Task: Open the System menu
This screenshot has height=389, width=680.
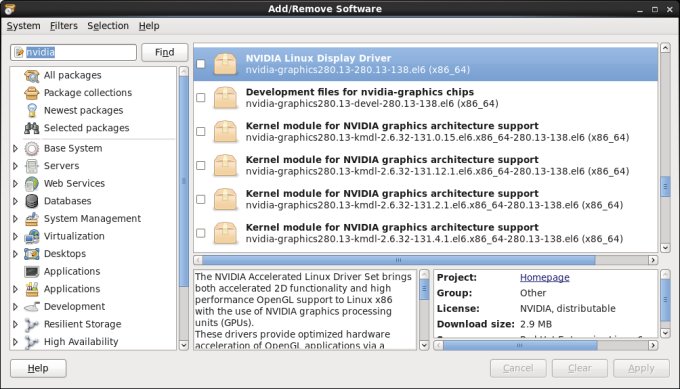Action: pos(23,26)
